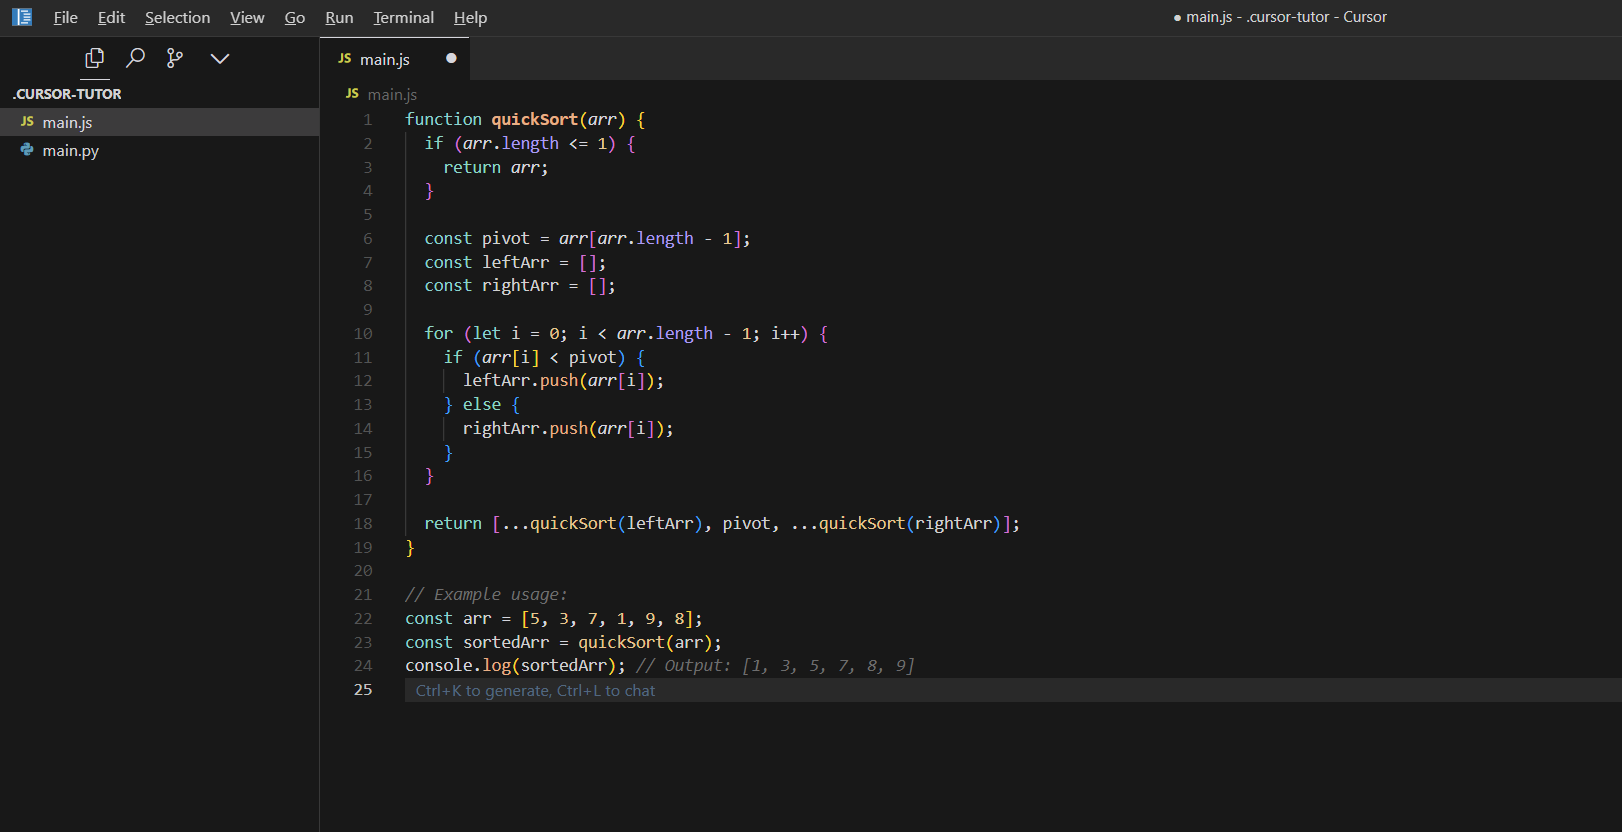Click the return statement on line 18
The image size is (1622, 832).
[722, 523]
